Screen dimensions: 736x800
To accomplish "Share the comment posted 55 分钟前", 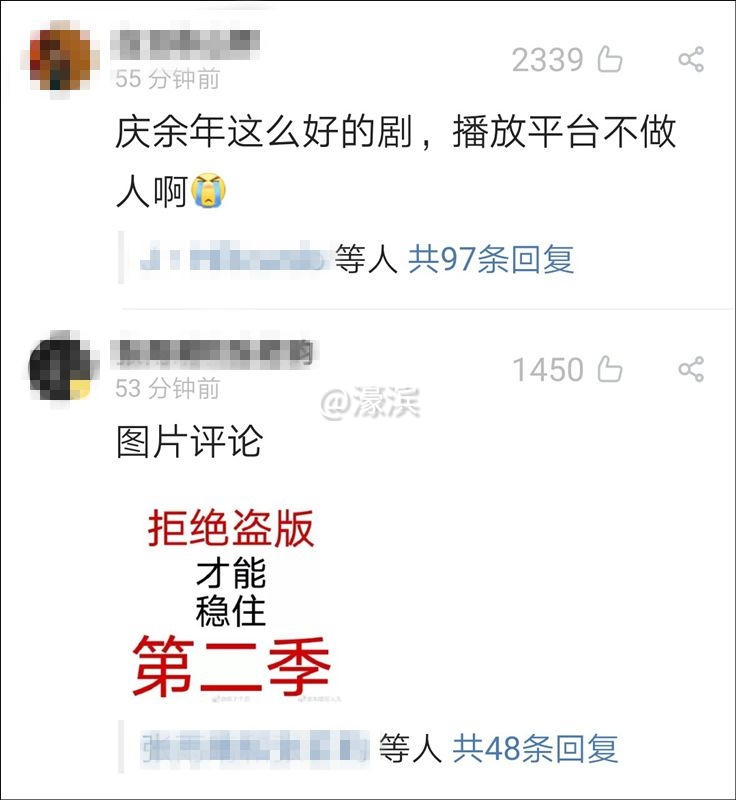I will coord(691,59).
